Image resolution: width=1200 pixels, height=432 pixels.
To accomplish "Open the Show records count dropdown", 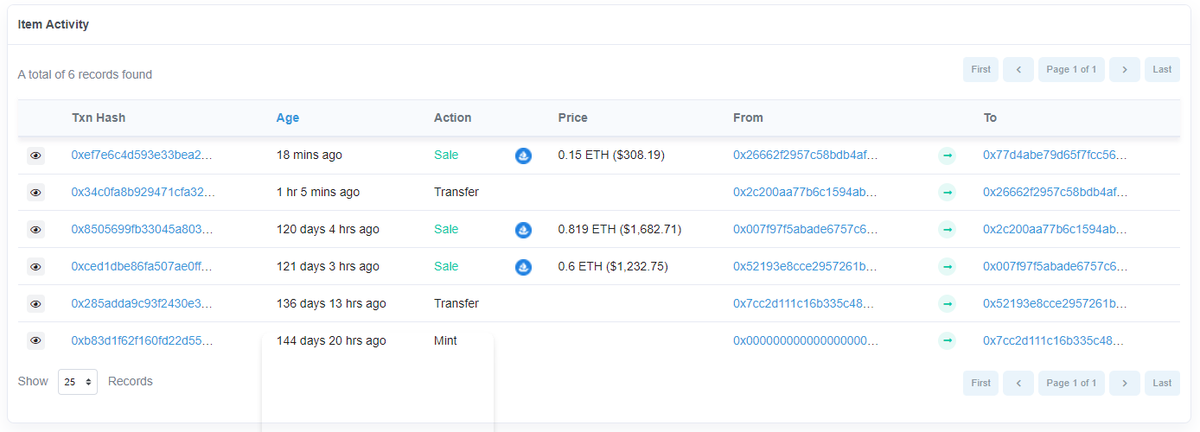I will [78, 382].
